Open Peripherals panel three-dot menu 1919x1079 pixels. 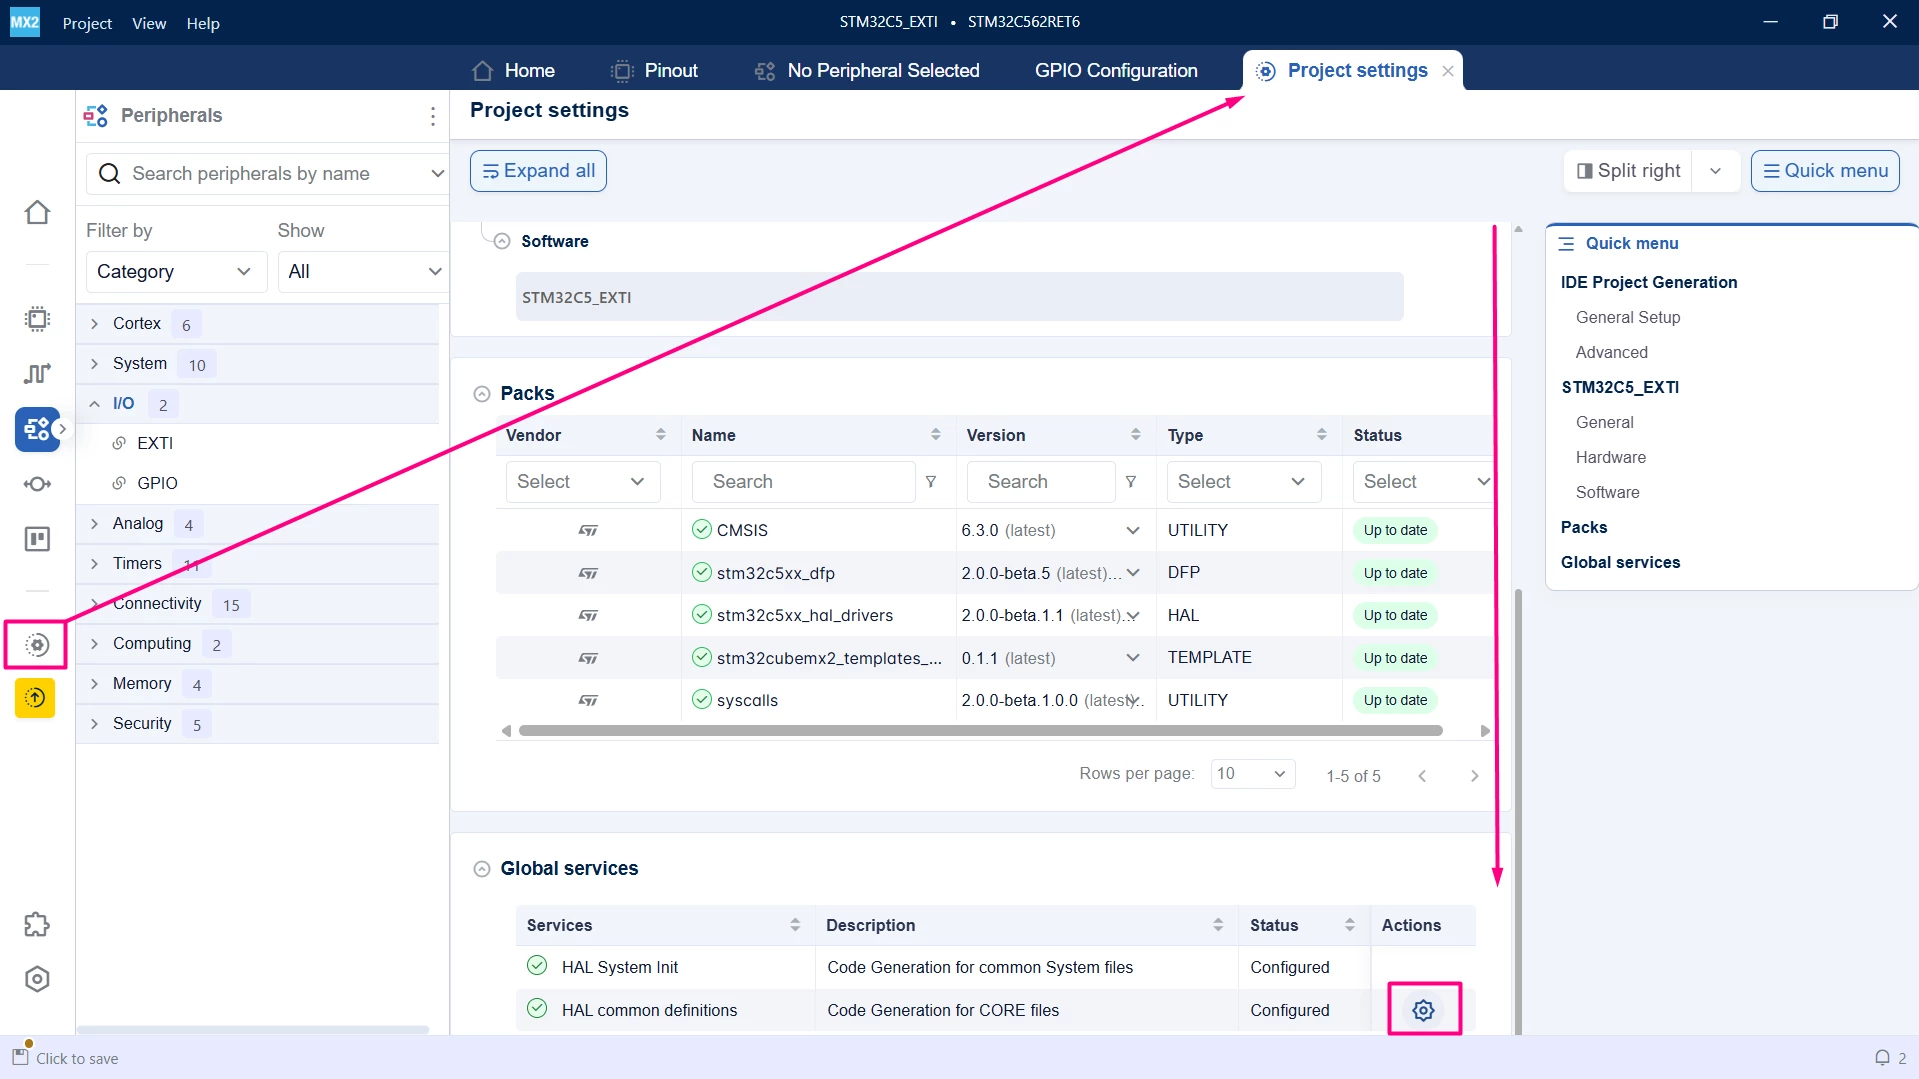pyautogui.click(x=433, y=116)
